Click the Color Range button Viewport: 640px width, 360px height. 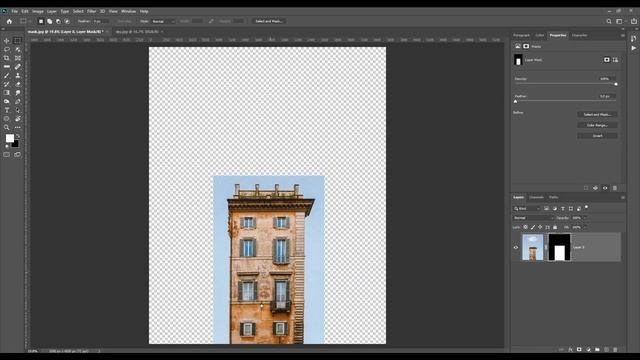(597, 125)
